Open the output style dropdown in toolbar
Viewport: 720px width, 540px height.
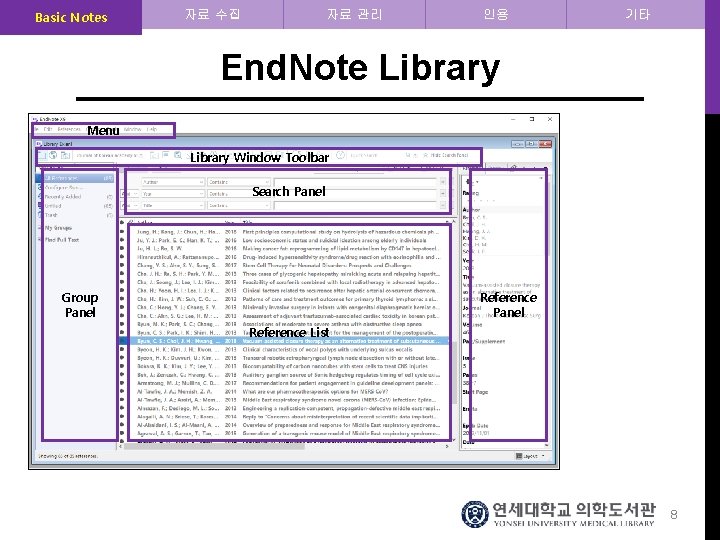110,156
